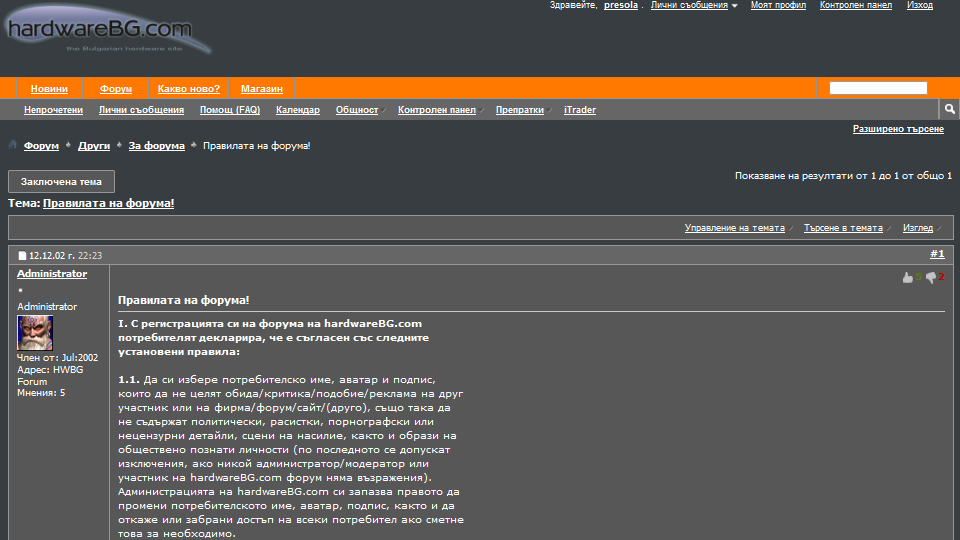The height and width of the screenshot is (540, 960).
Task: Go to Други in breadcrumb
Action: click(x=94, y=146)
